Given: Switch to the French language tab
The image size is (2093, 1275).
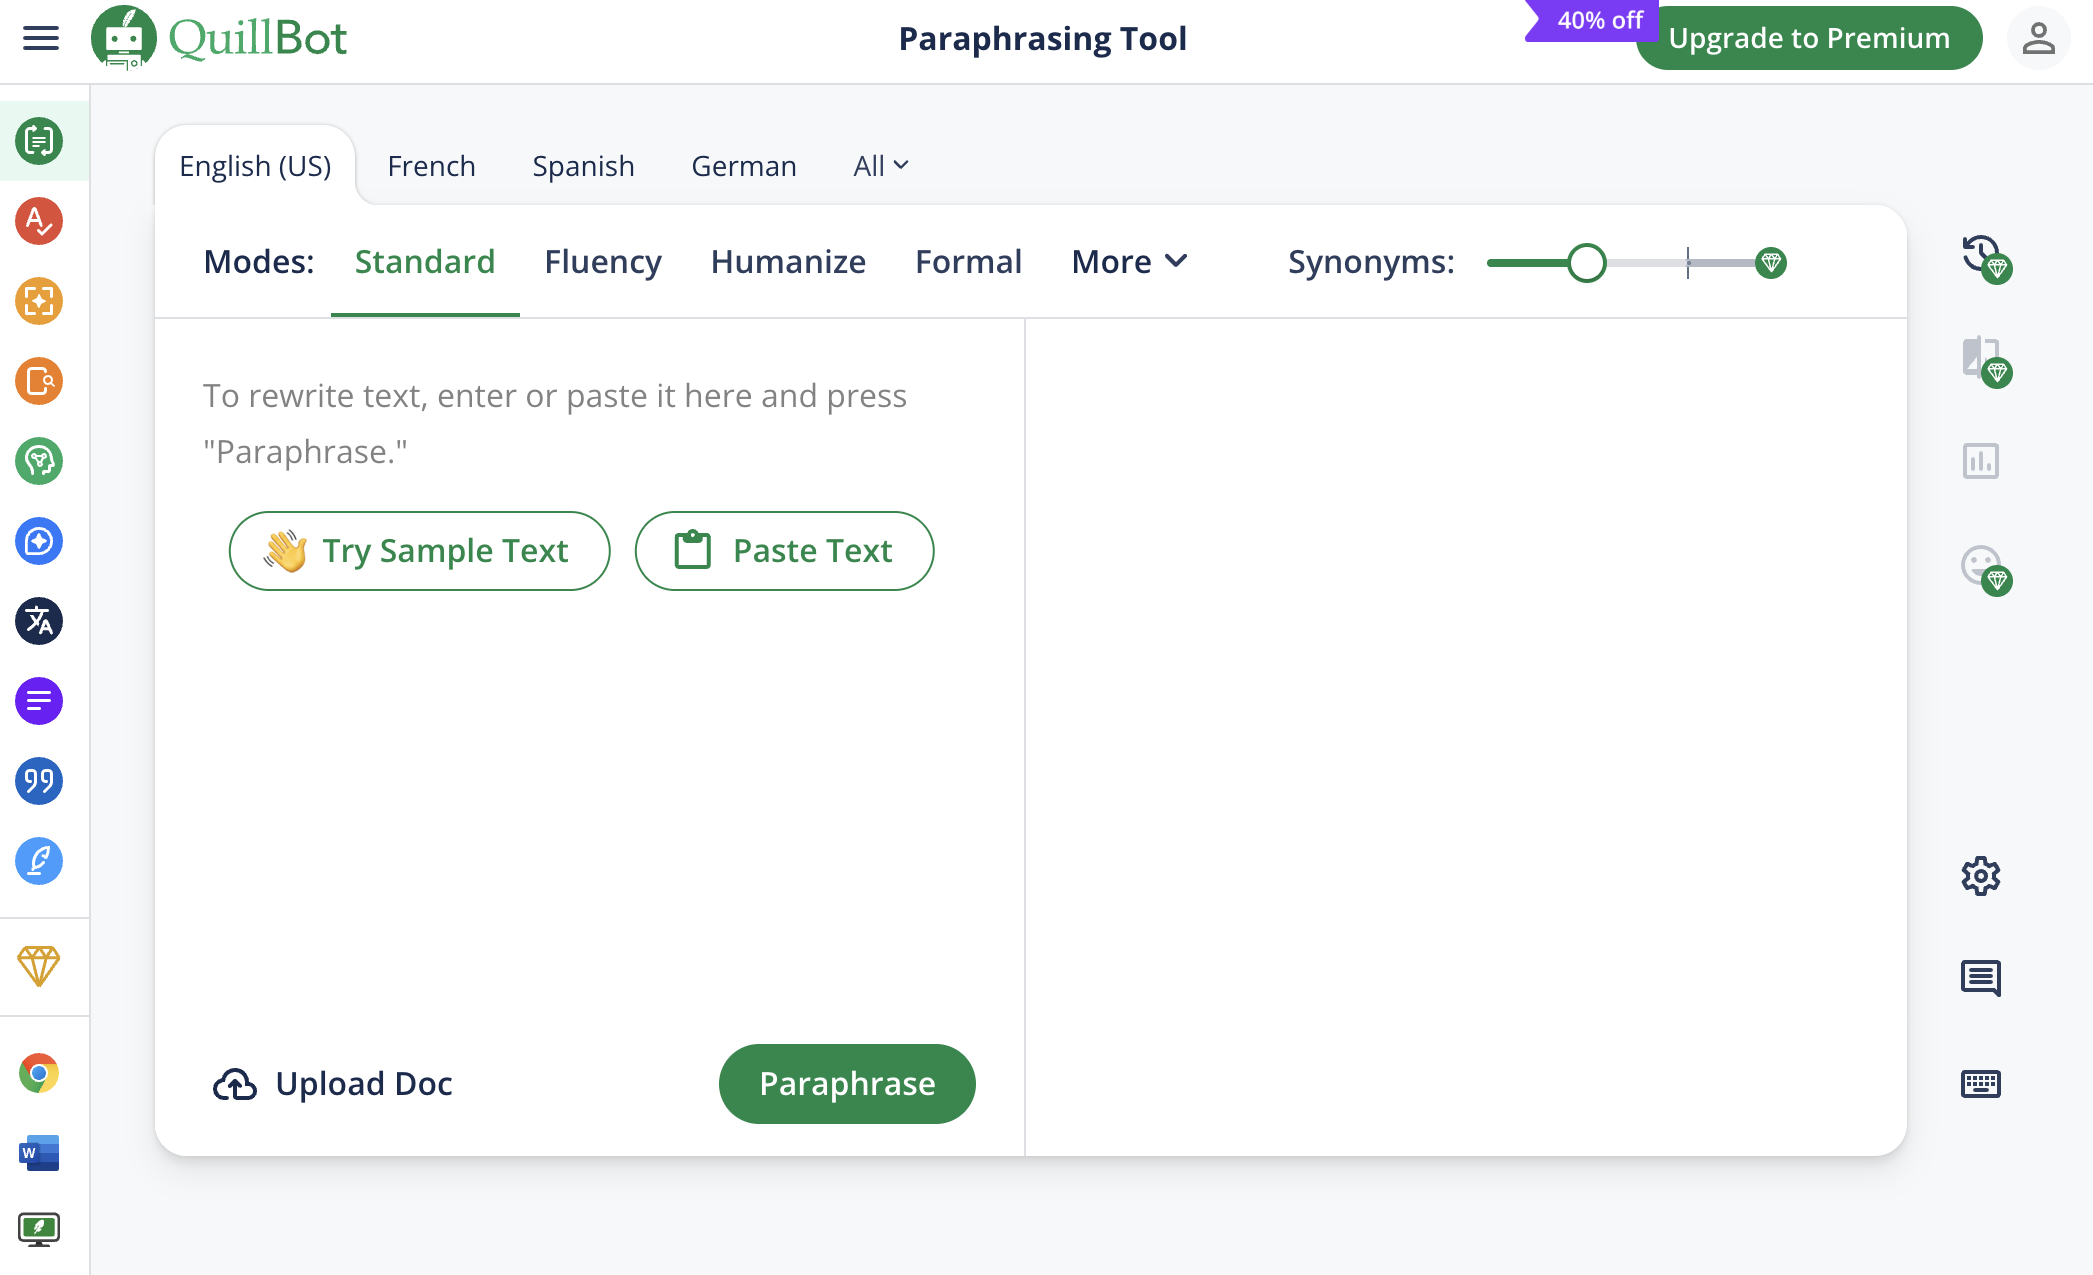Looking at the screenshot, I should click(431, 165).
